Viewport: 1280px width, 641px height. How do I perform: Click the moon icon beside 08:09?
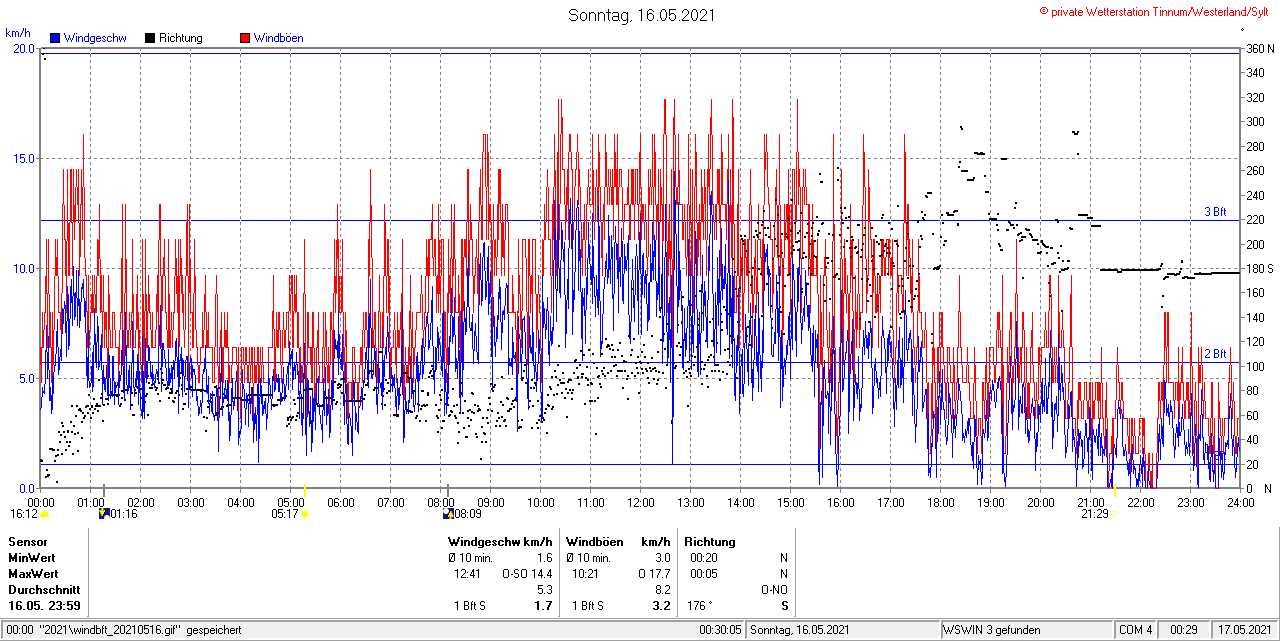point(447,514)
